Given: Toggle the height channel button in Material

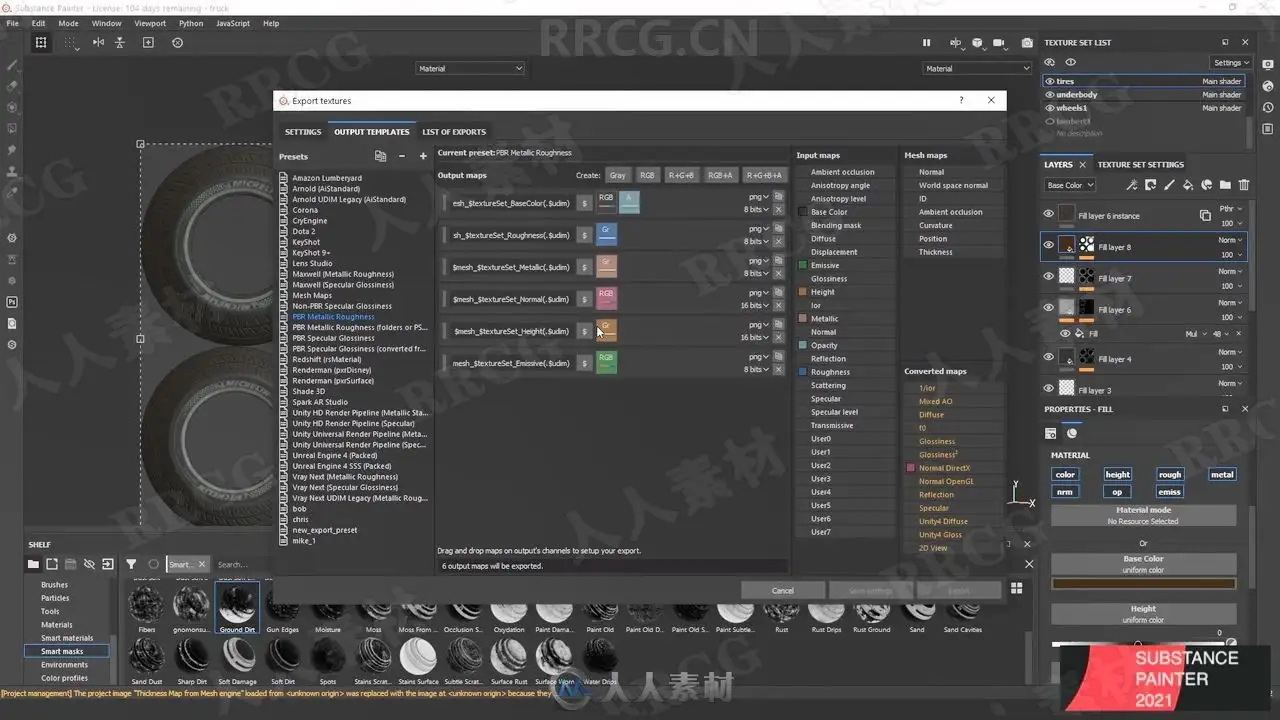Looking at the screenshot, I should tap(1117, 474).
